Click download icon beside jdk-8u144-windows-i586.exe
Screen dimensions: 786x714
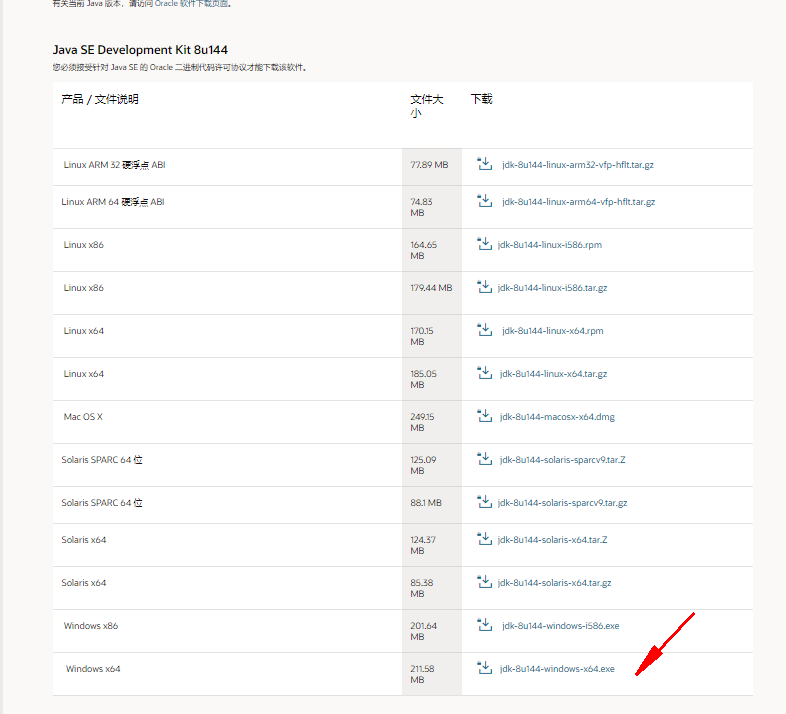coord(484,625)
